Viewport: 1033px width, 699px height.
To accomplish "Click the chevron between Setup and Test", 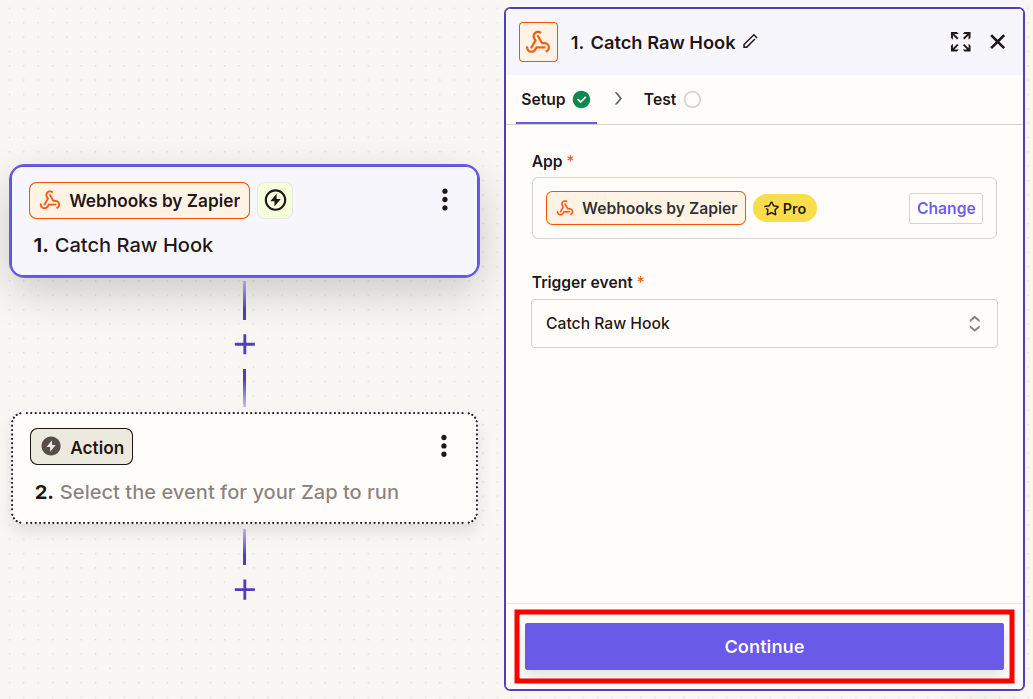I will [618, 99].
